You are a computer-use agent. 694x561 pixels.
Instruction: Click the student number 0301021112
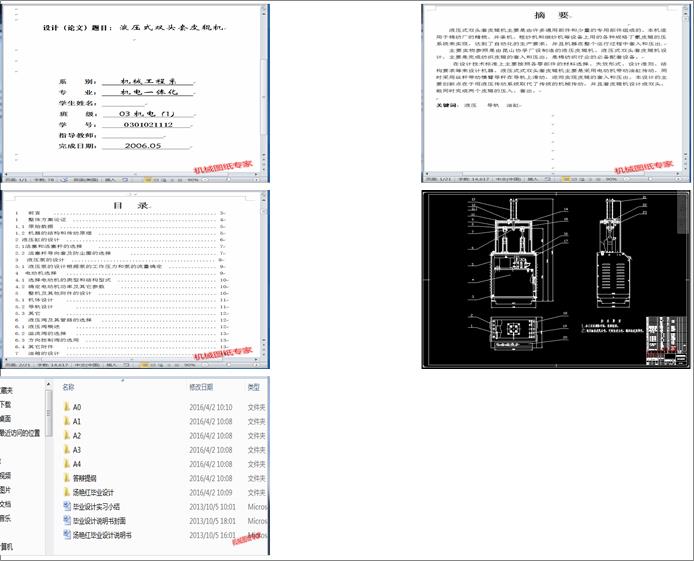[x=148, y=125]
